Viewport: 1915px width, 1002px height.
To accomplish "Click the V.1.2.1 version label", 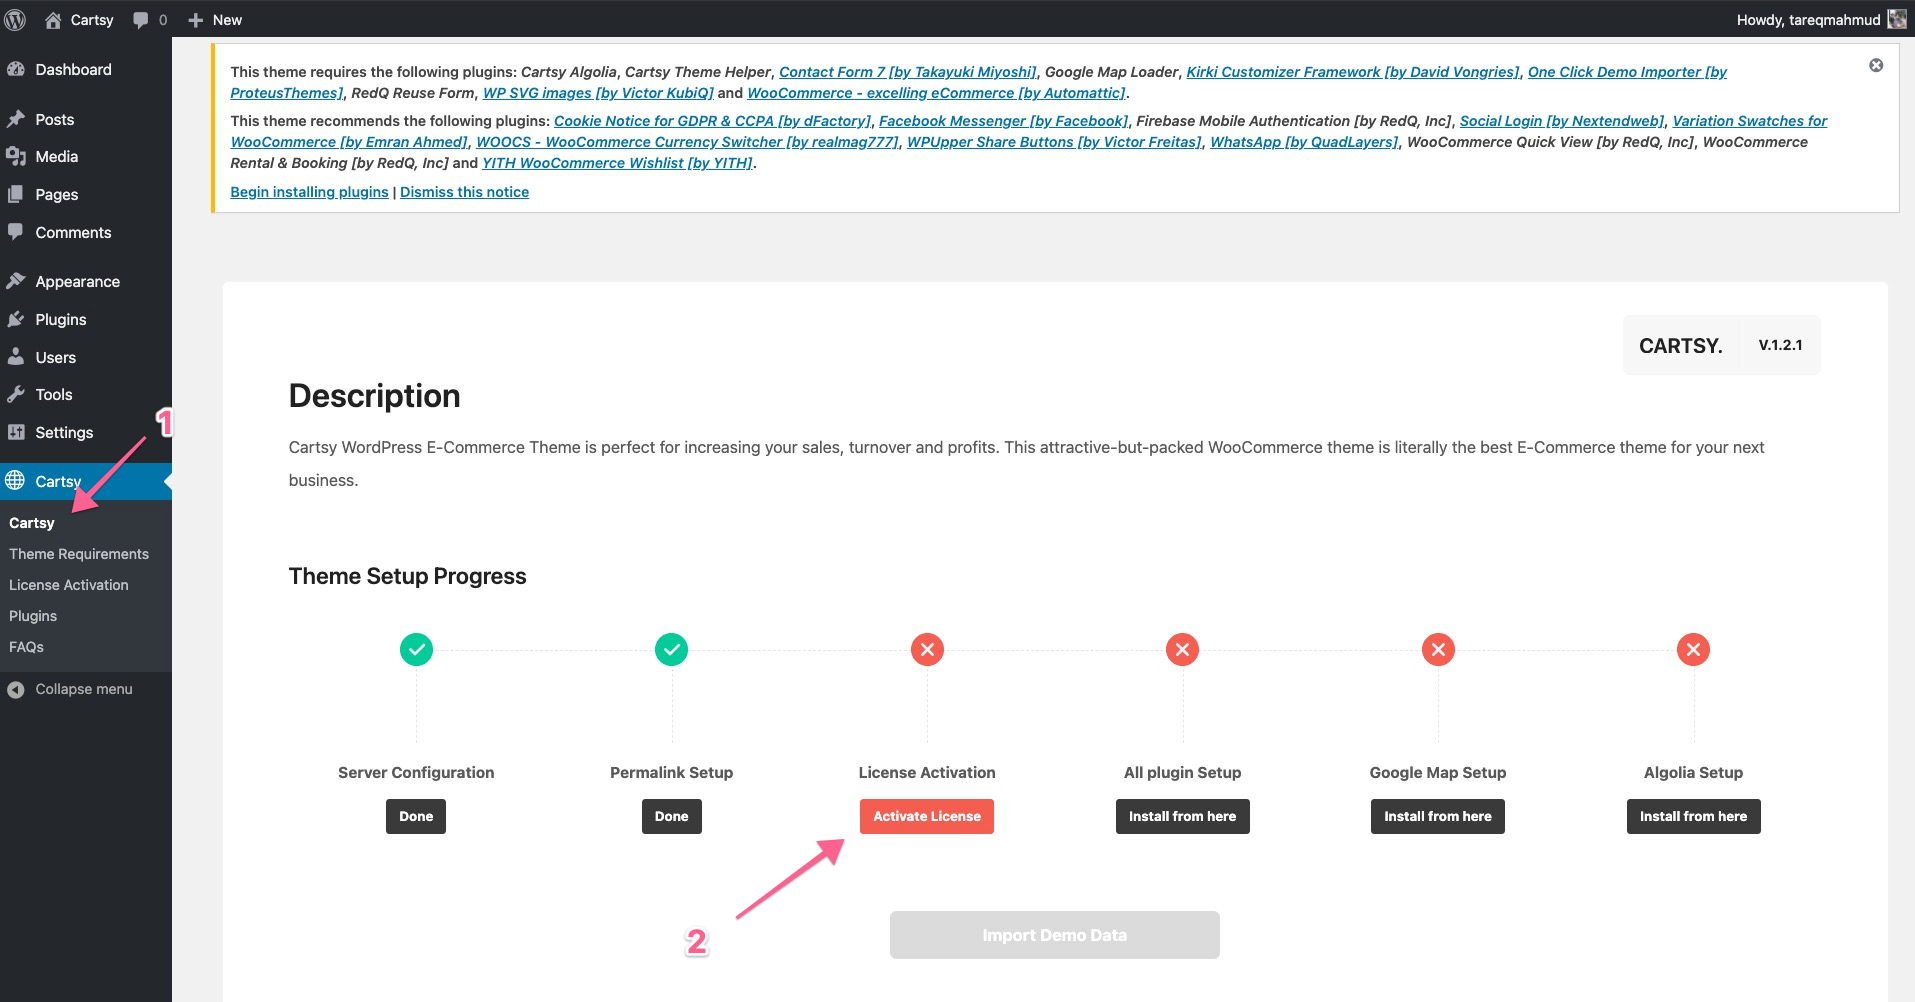I will [1780, 345].
